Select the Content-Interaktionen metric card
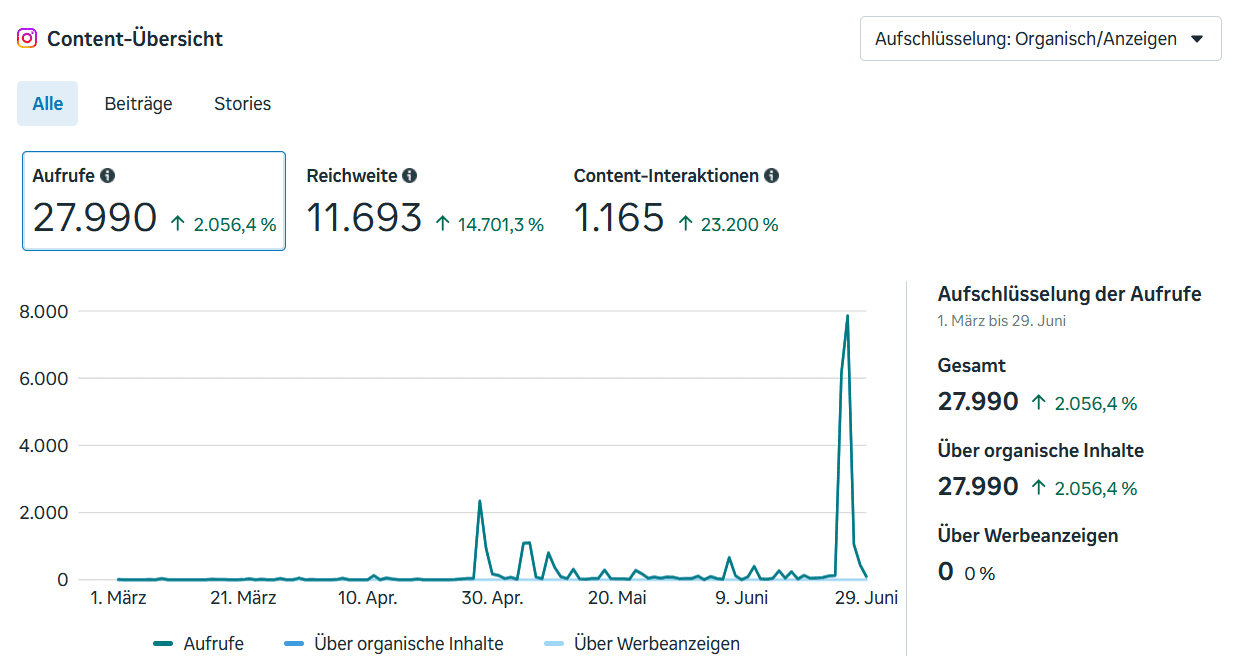The height and width of the screenshot is (668, 1241). coord(677,201)
